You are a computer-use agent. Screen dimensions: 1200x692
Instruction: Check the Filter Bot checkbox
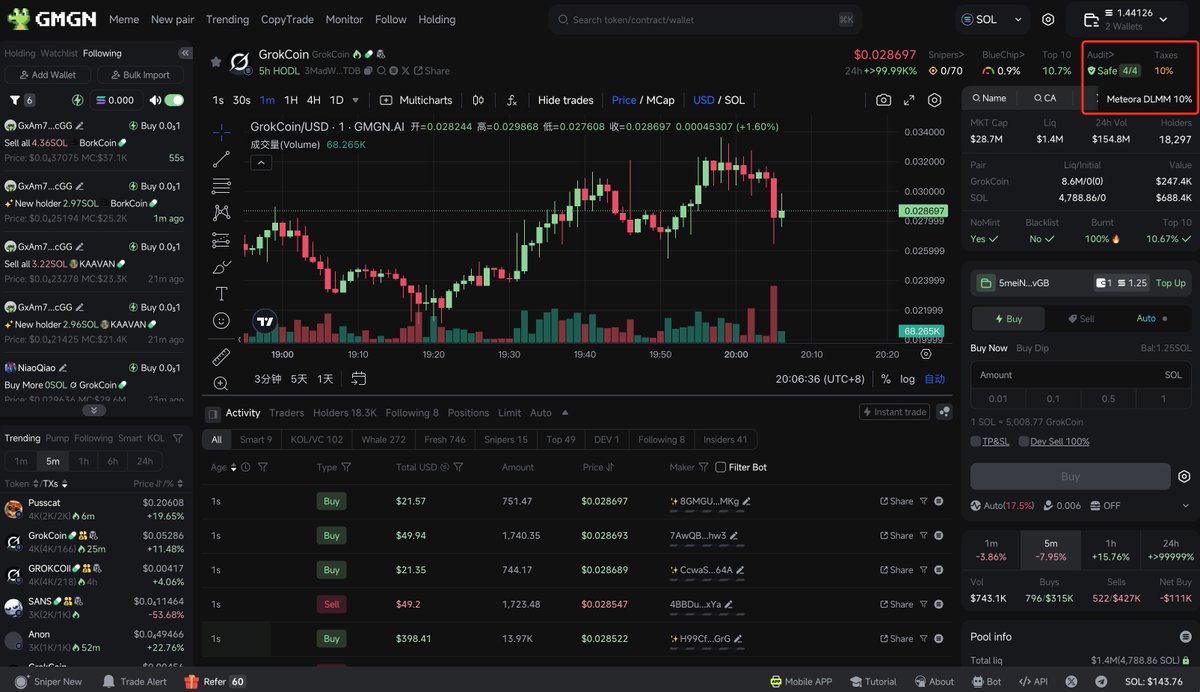click(720, 467)
